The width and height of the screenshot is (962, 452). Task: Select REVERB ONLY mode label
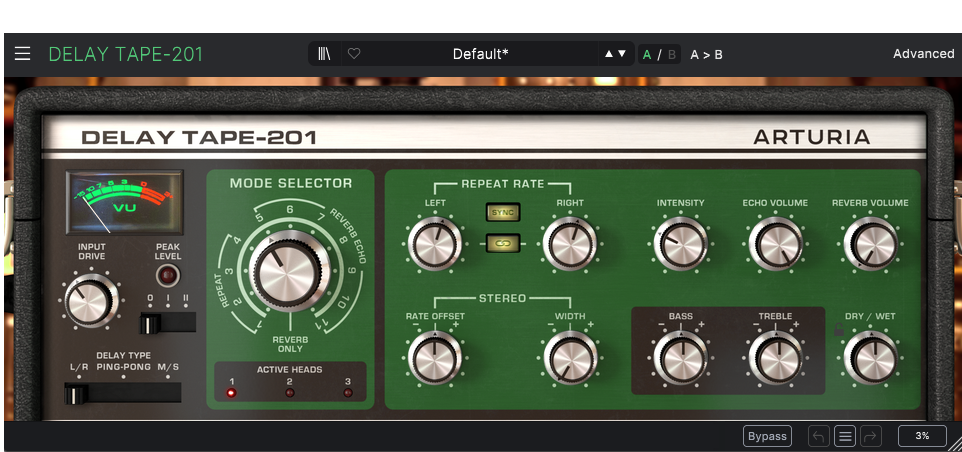[290, 343]
